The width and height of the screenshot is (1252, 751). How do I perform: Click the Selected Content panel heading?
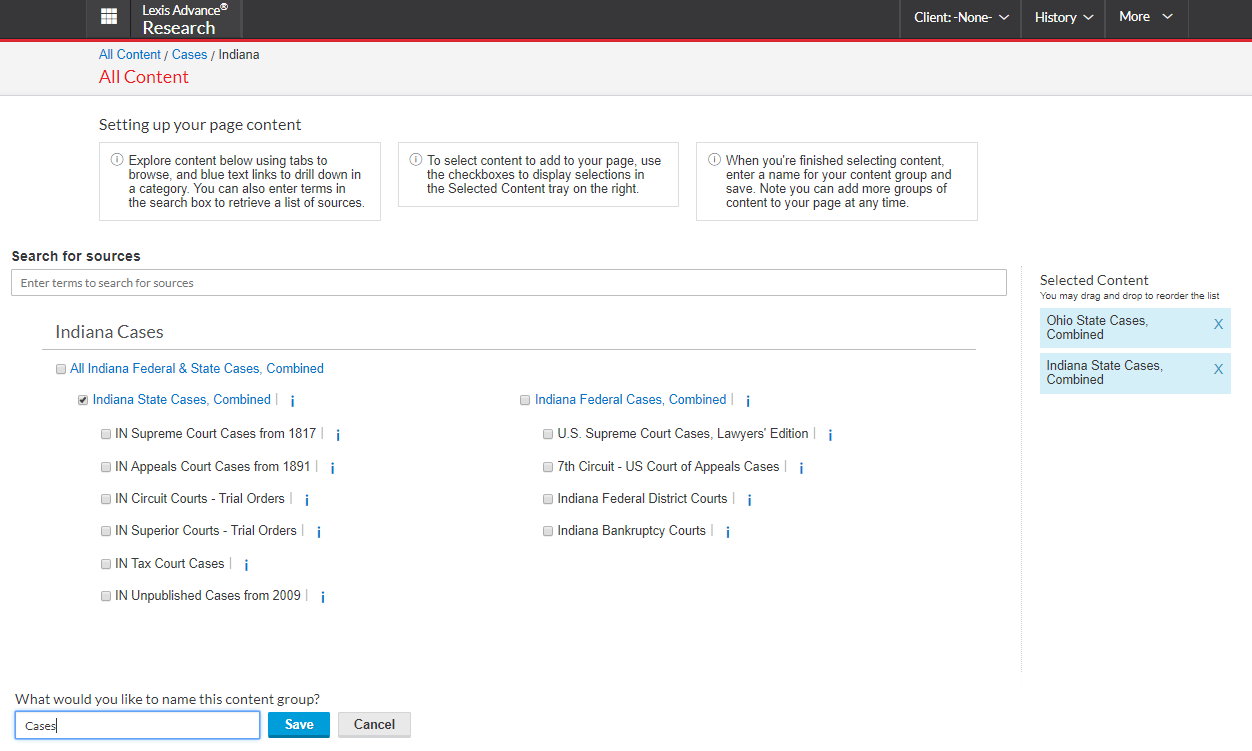click(x=1094, y=281)
